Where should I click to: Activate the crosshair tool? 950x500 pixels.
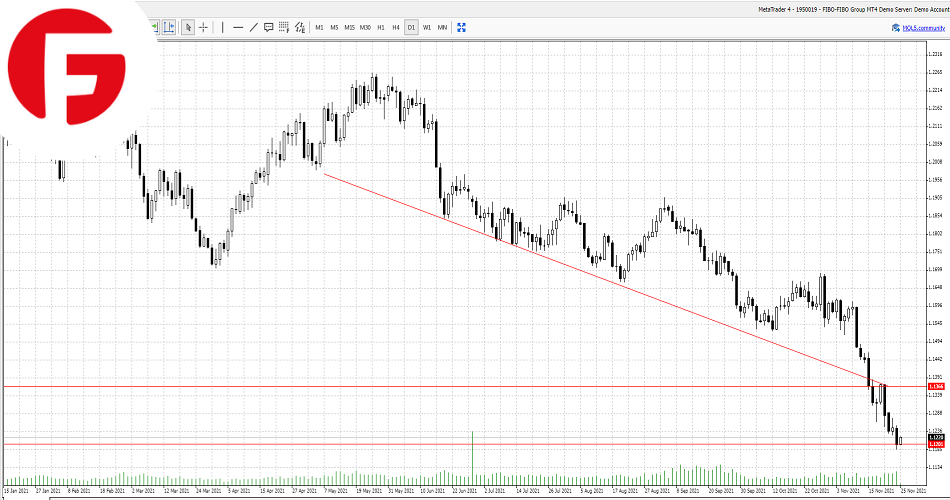(x=203, y=27)
